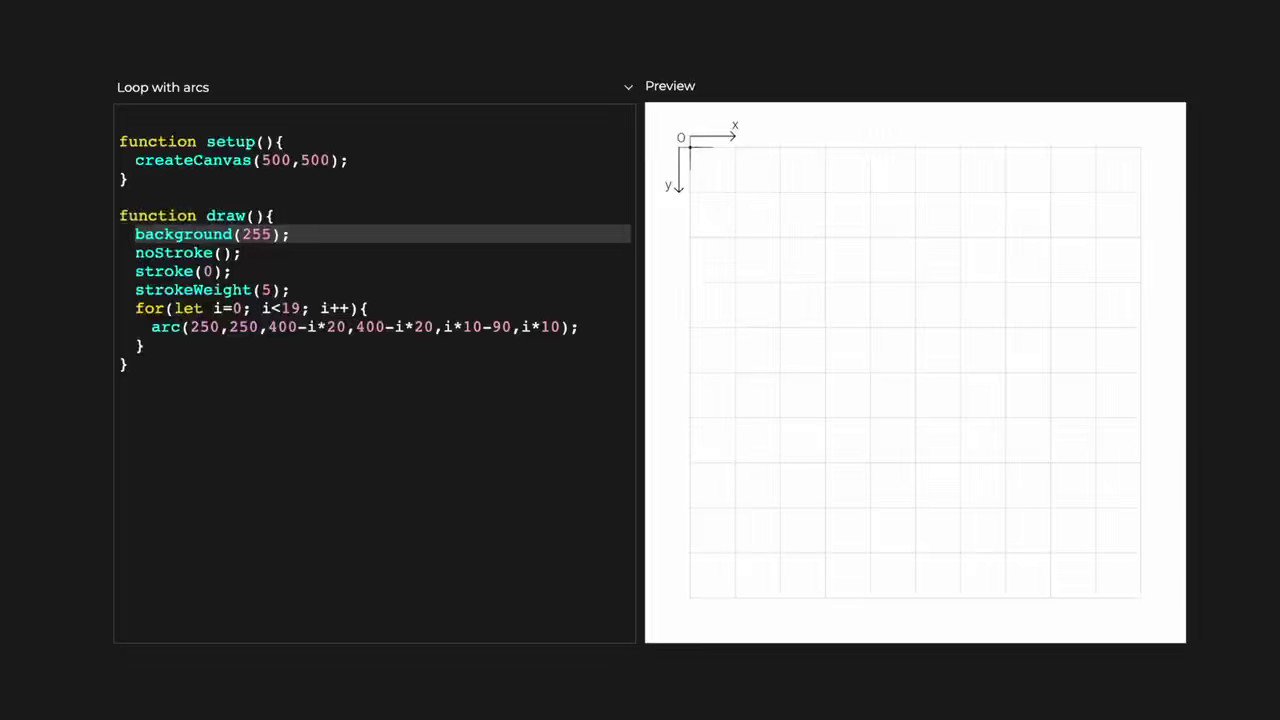1280x720 pixels.
Task: Click the setup function name
Action: click(x=230, y=141)
